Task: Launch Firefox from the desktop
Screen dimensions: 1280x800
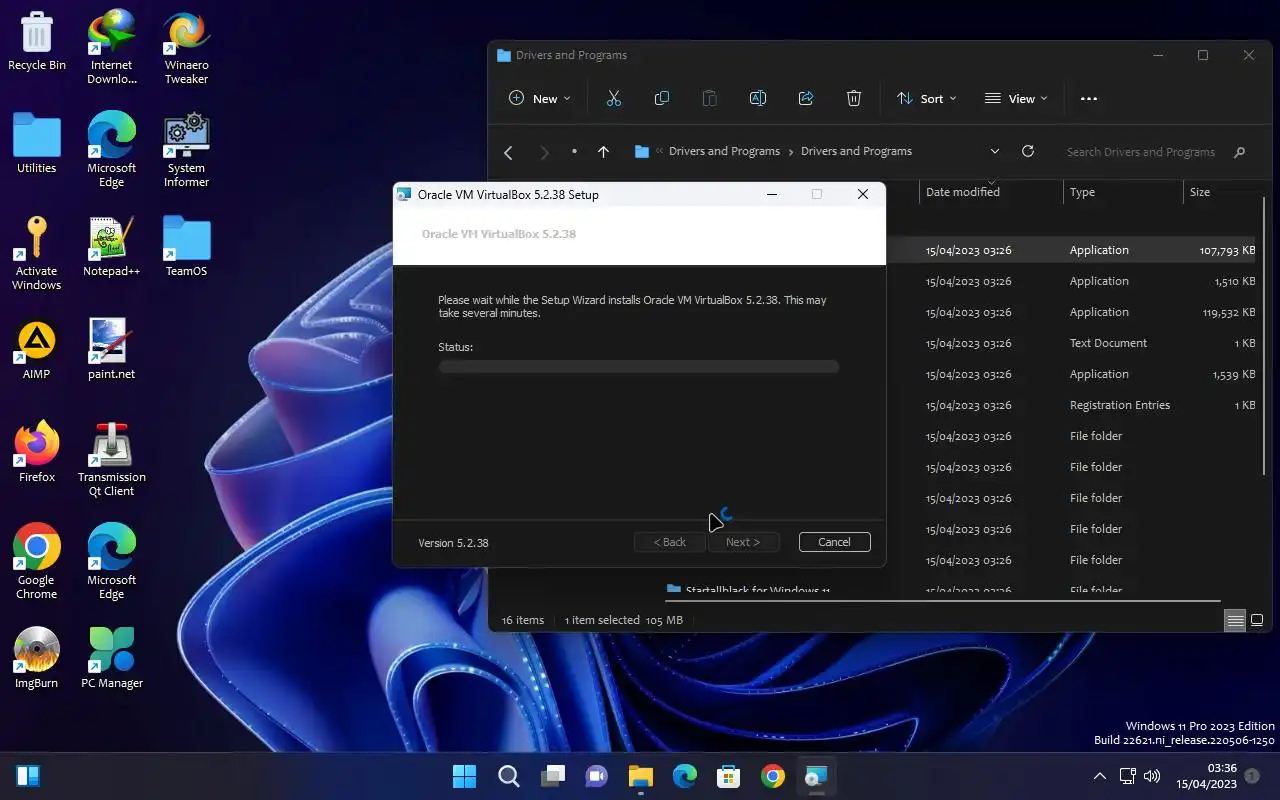Action: tap(37, 453)
